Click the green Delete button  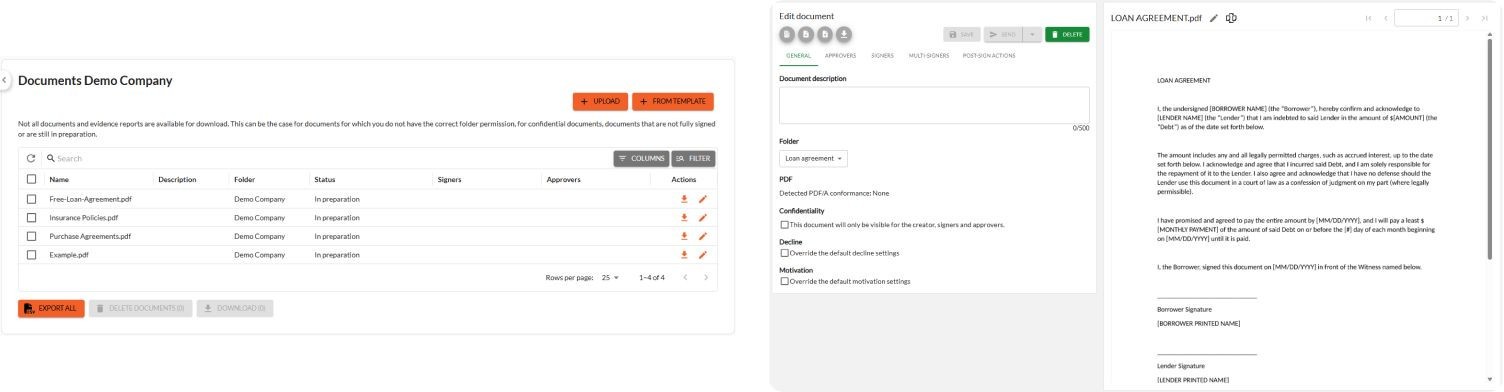pos(1067,35)
